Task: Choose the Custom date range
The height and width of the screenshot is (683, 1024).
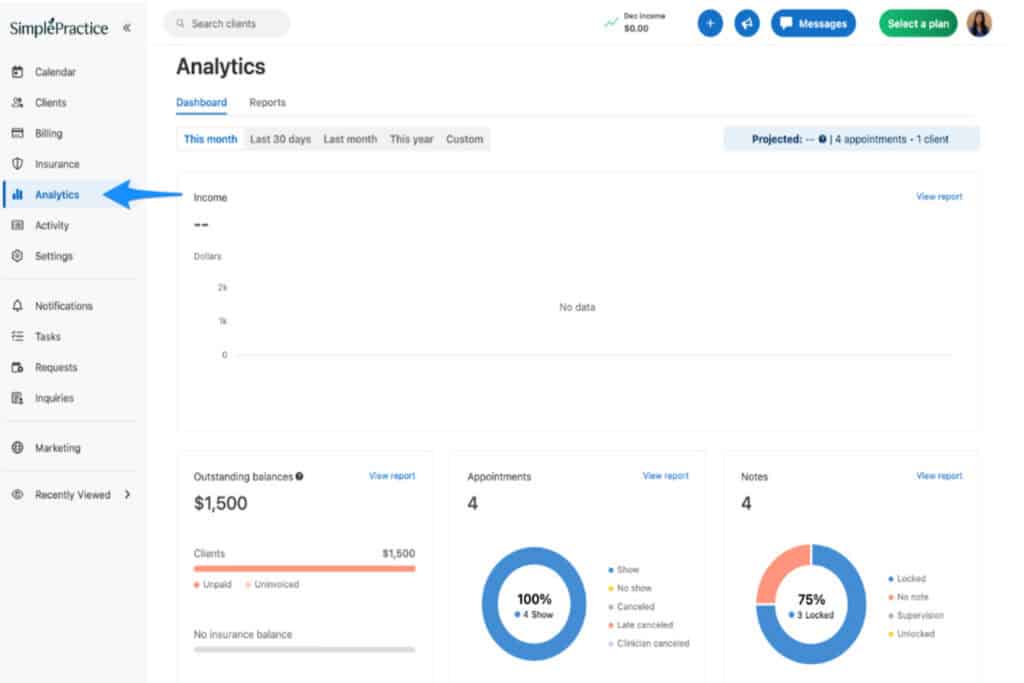Action: (464, 139)
